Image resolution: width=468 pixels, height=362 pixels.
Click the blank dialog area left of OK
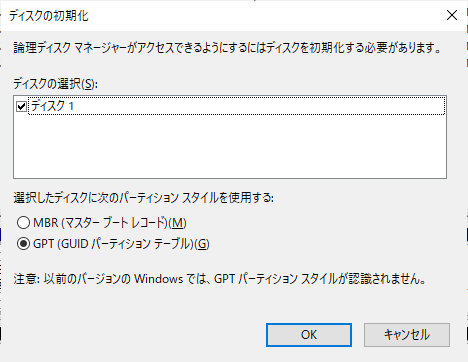pyautogui.click(x=133, y=335)
